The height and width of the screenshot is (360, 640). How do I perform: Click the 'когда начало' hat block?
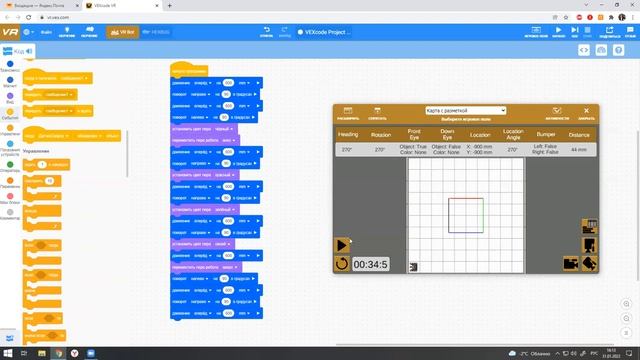[189, 69]
